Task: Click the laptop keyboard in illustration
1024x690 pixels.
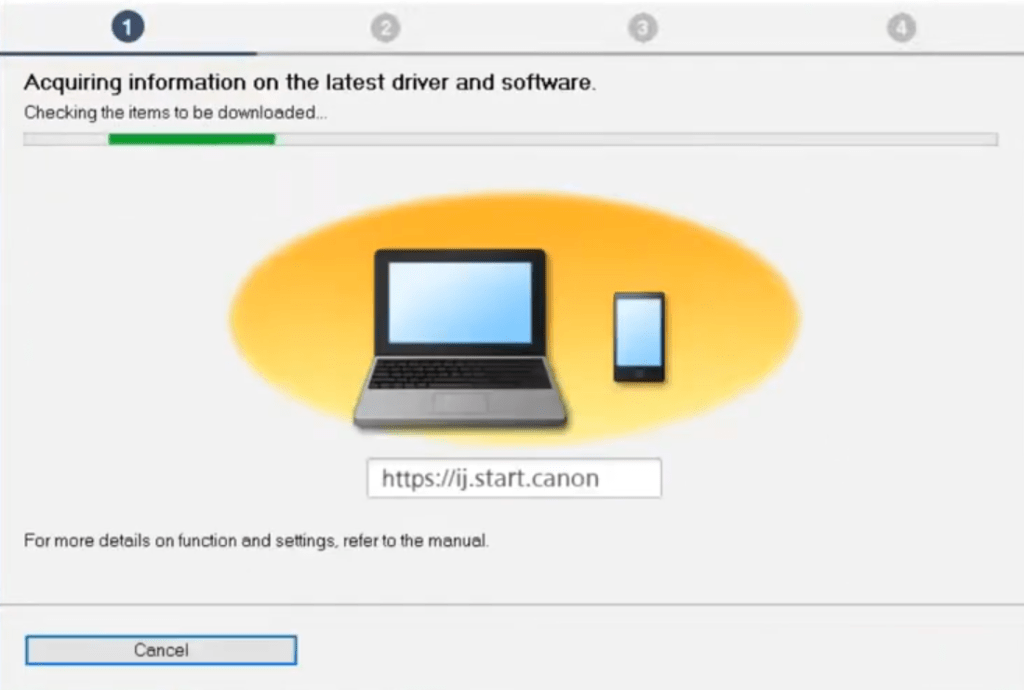Action: point(460,375)
